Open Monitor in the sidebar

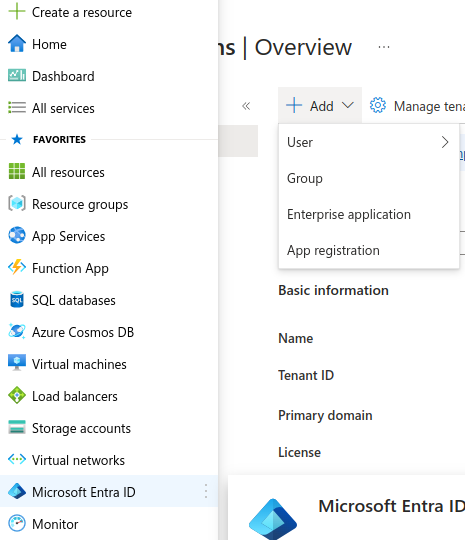55,524
